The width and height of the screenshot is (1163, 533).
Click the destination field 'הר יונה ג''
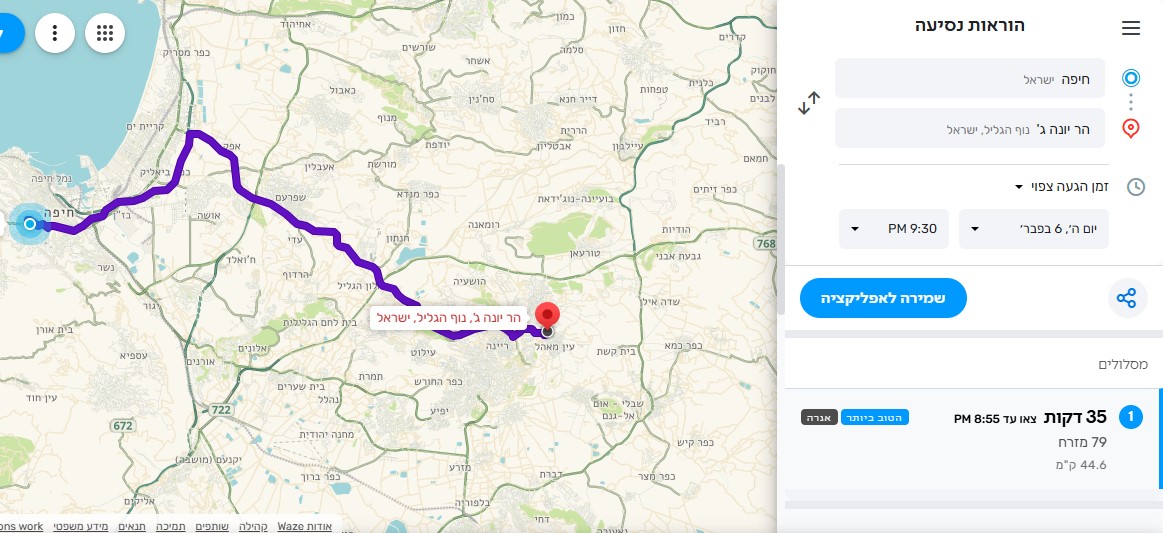tap(971, 128)
